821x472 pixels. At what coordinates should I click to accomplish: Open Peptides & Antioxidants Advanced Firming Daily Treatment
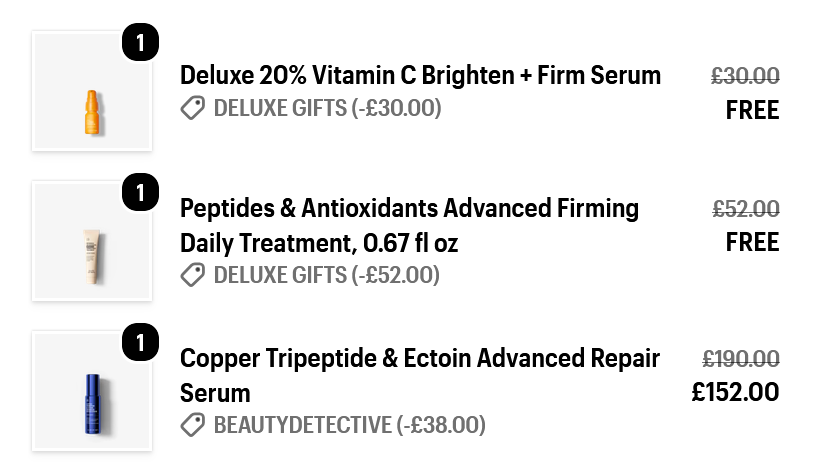(x=409, y=226)
